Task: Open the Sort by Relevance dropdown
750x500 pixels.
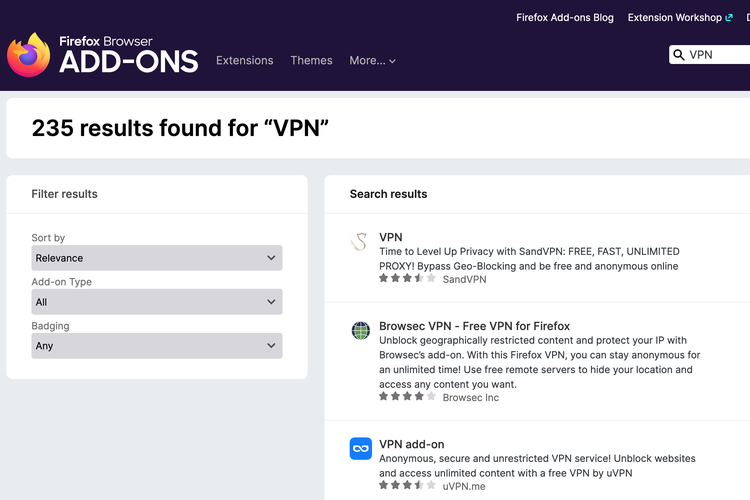Action: point(157,258)
